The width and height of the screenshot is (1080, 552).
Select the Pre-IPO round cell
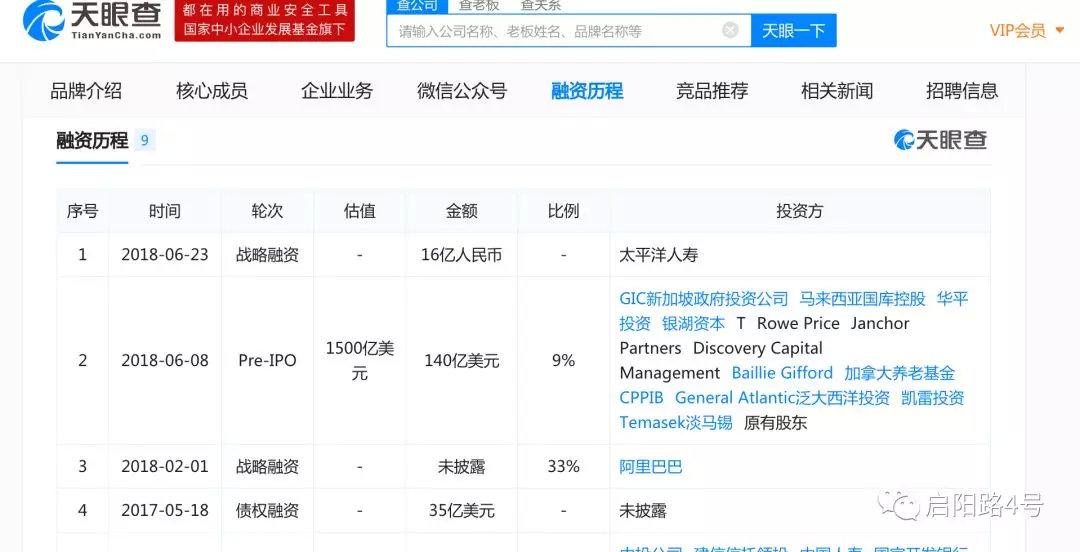pyautogui.click(x=267, y=360)
